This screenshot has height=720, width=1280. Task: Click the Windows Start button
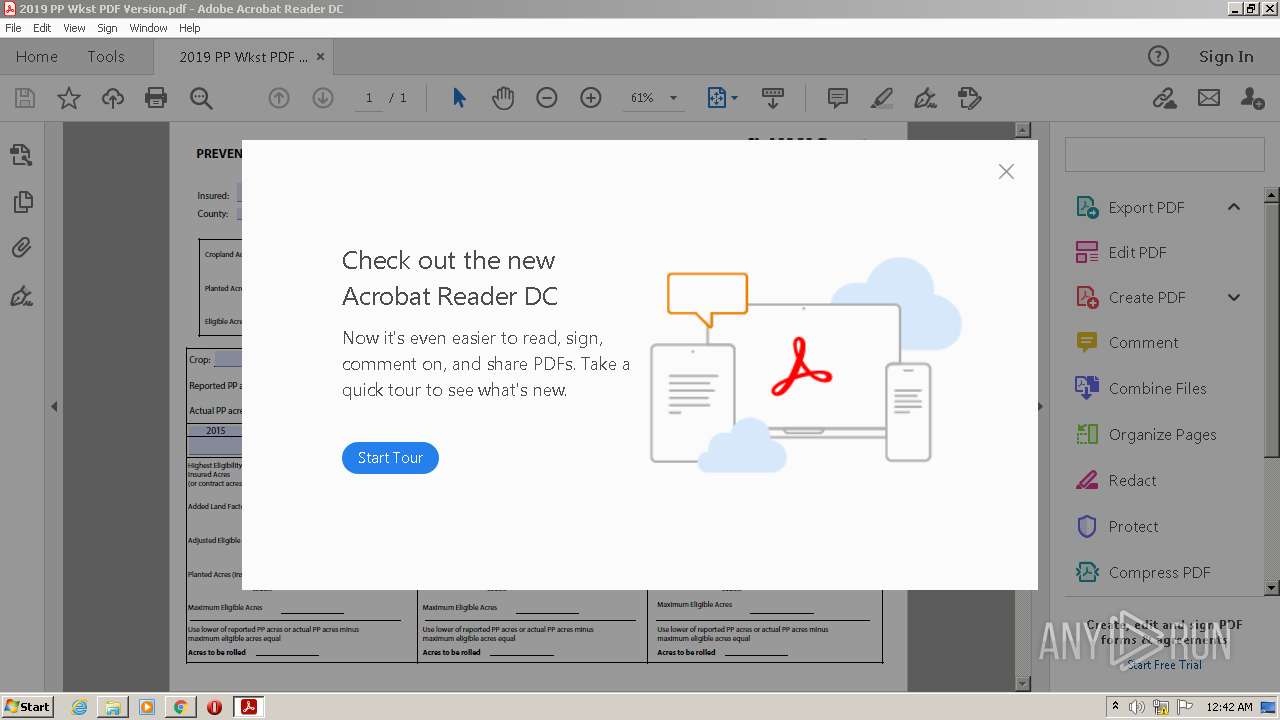coord(27,706)
